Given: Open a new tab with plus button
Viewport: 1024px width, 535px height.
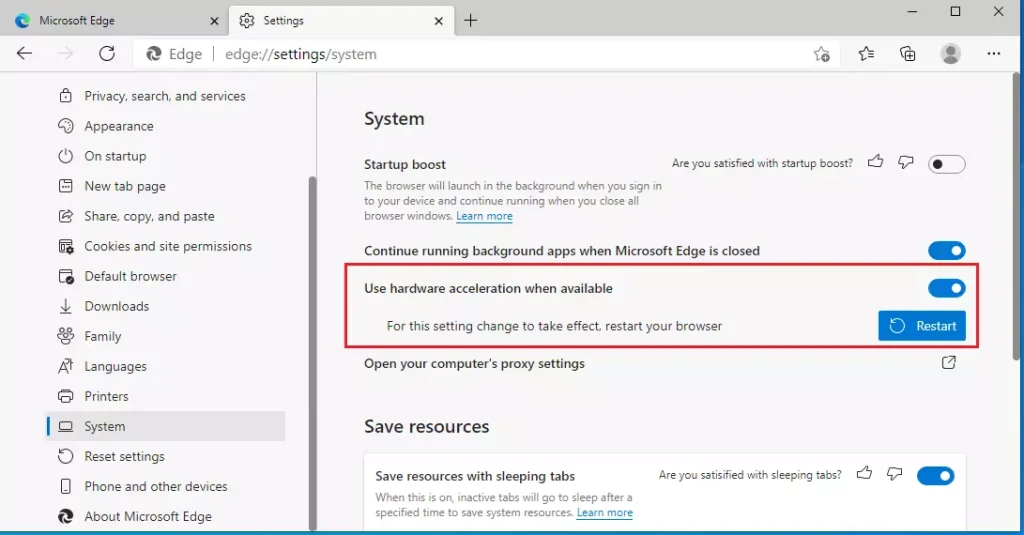Looking at the screenshot, I should [x=470, y=21].
